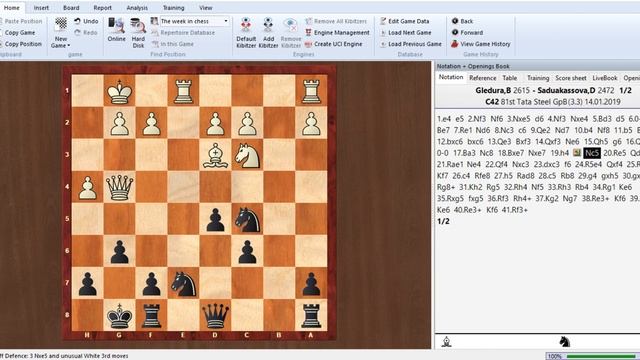640x360 pixels.
Task: Click the zoom progress bar in status bar
Action: [x=602, y=356]
